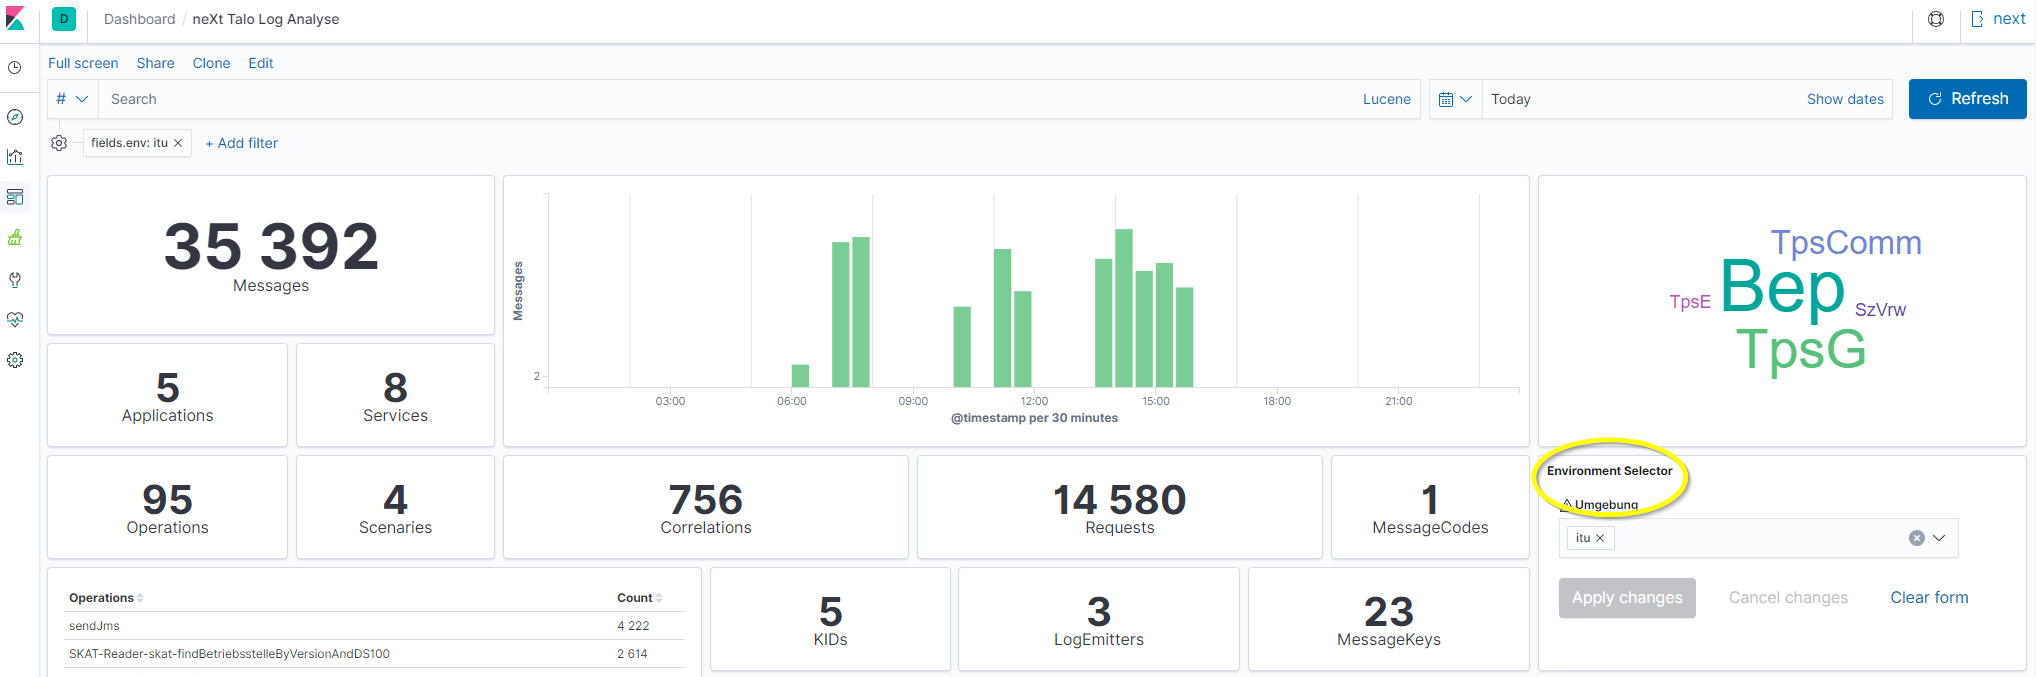Click Show dates link

tap(1845, 99)
